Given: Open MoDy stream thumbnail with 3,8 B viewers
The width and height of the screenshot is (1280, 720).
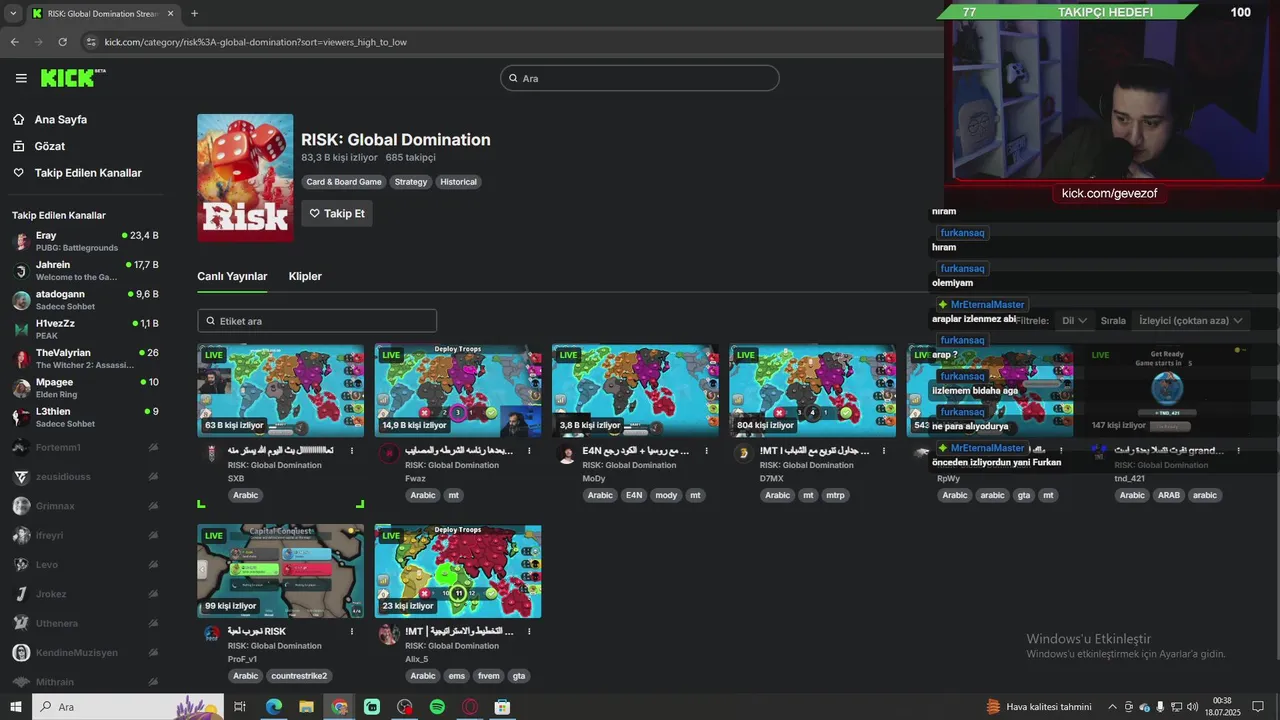Looking at the screenshot, I should pyautogui.click(x=635, y=391).
